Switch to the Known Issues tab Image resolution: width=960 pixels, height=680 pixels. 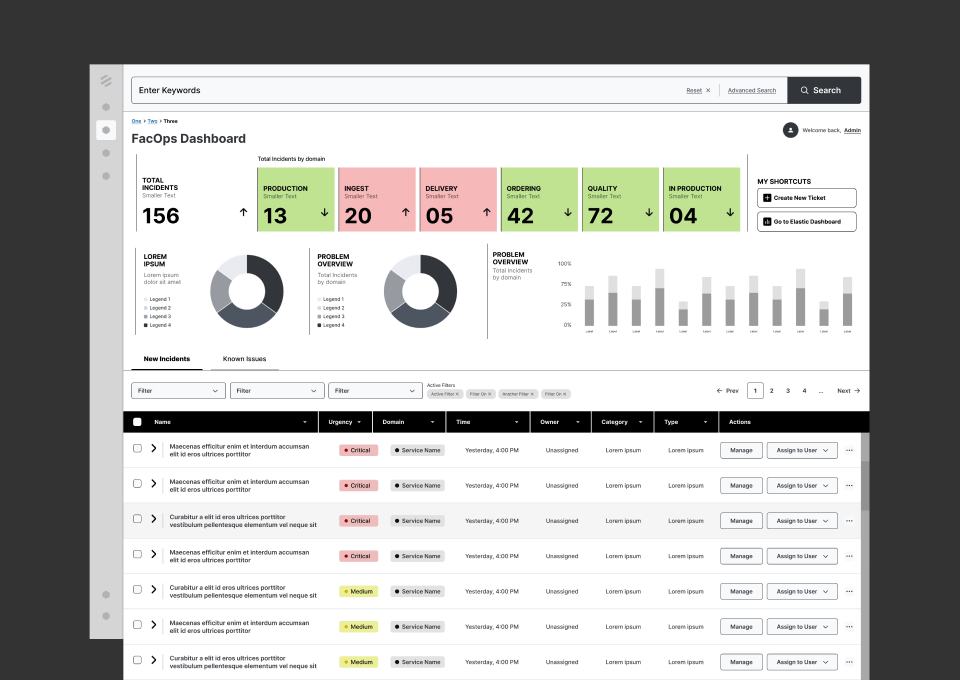click(244, 359)
